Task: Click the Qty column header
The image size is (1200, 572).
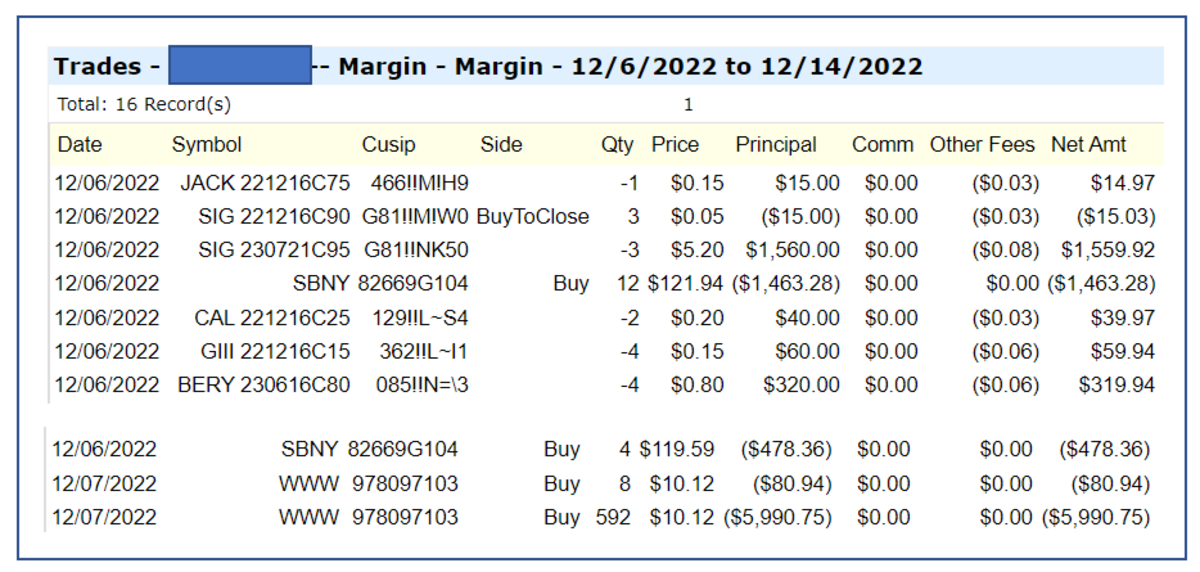Action: [617, 145]
